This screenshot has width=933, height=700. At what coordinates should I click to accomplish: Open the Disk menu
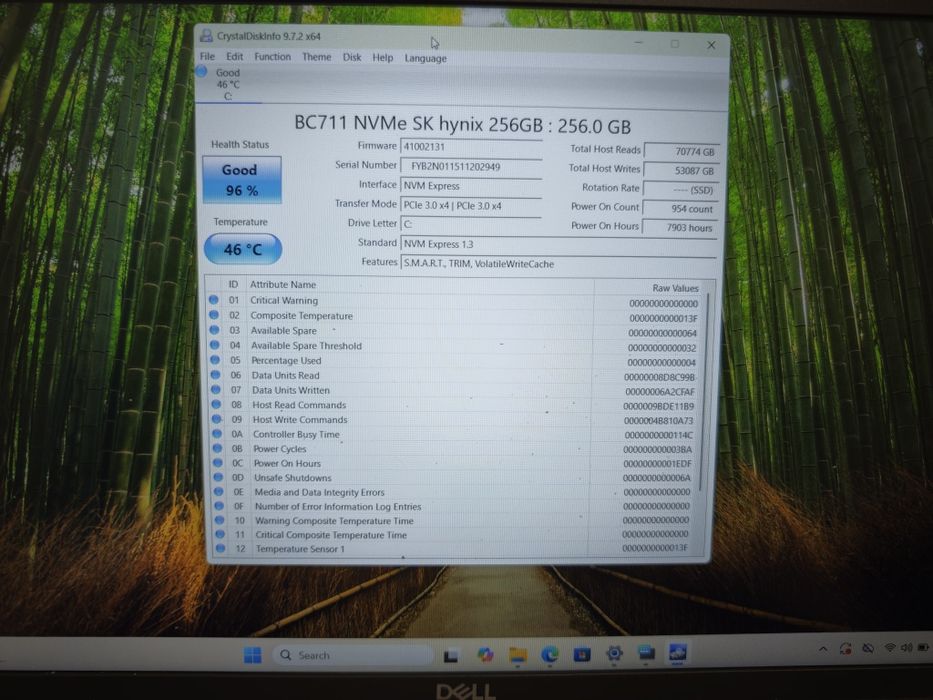coord(352,57)
